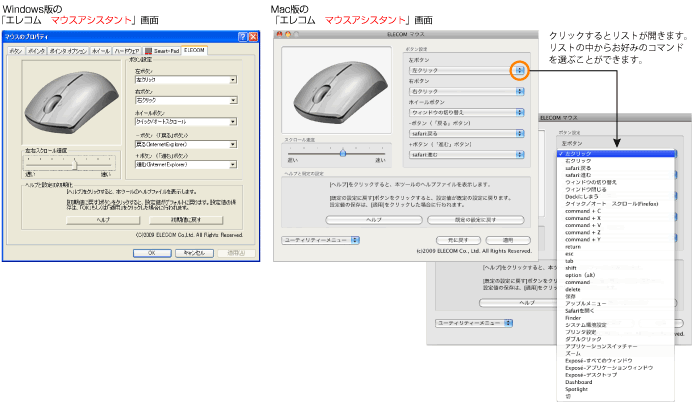Choose クイック/オート スクロール(Firefox) in the list
The height and width of the screenshot is (405, 695).
[616, 204]
